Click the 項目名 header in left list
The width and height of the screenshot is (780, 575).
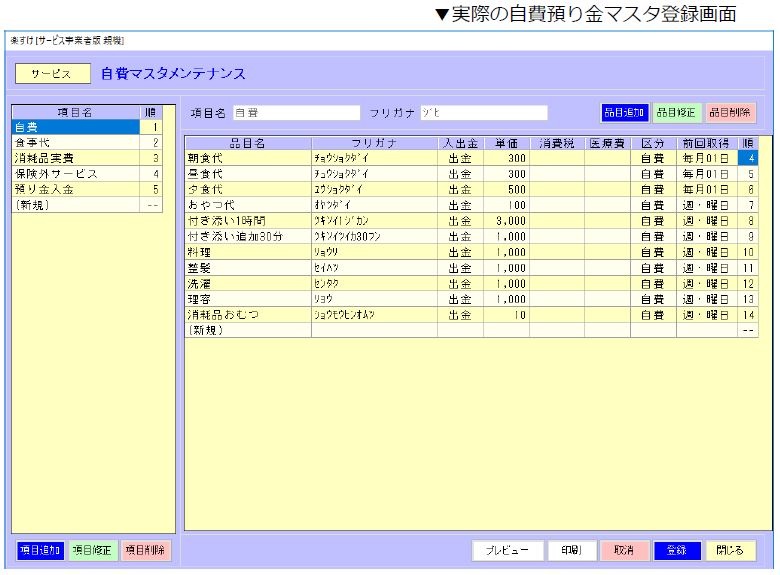tap(76, 112)
